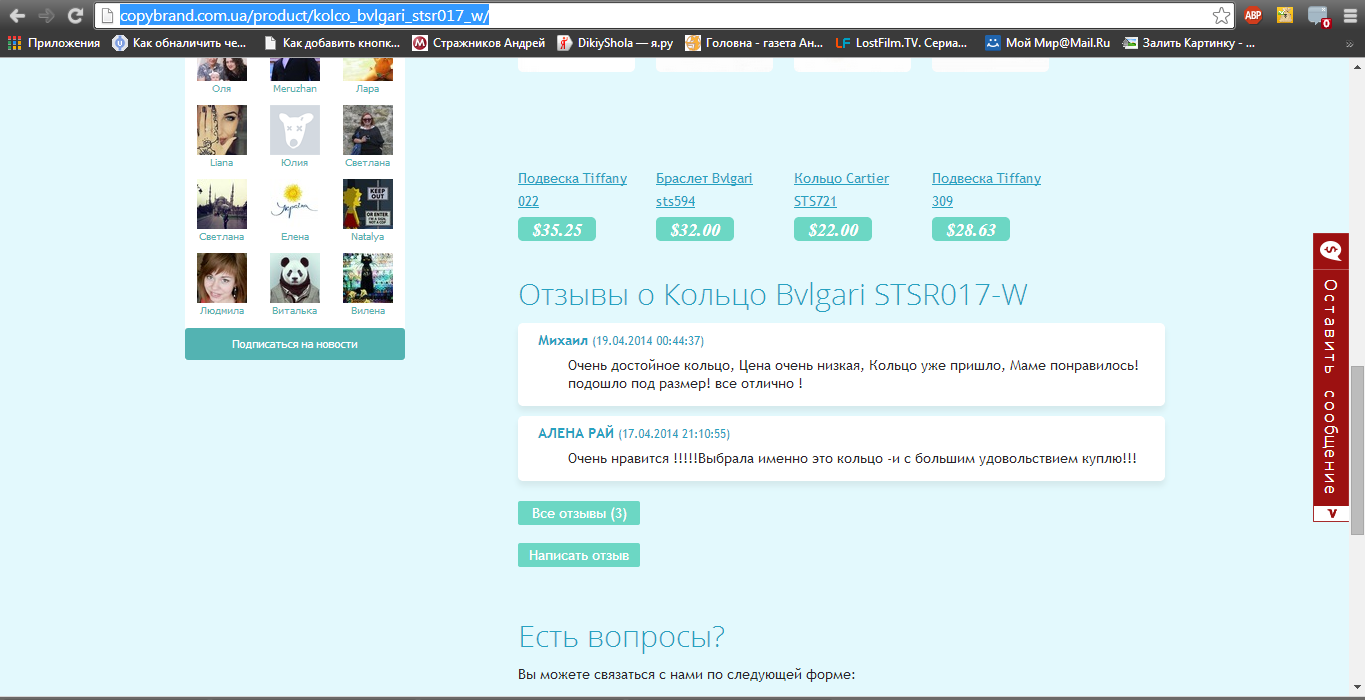Open Юлия's dog placeholder avatar
The width and height of the screenshot is (1365, 700).
pyautogui.click(x=295, y=130)
